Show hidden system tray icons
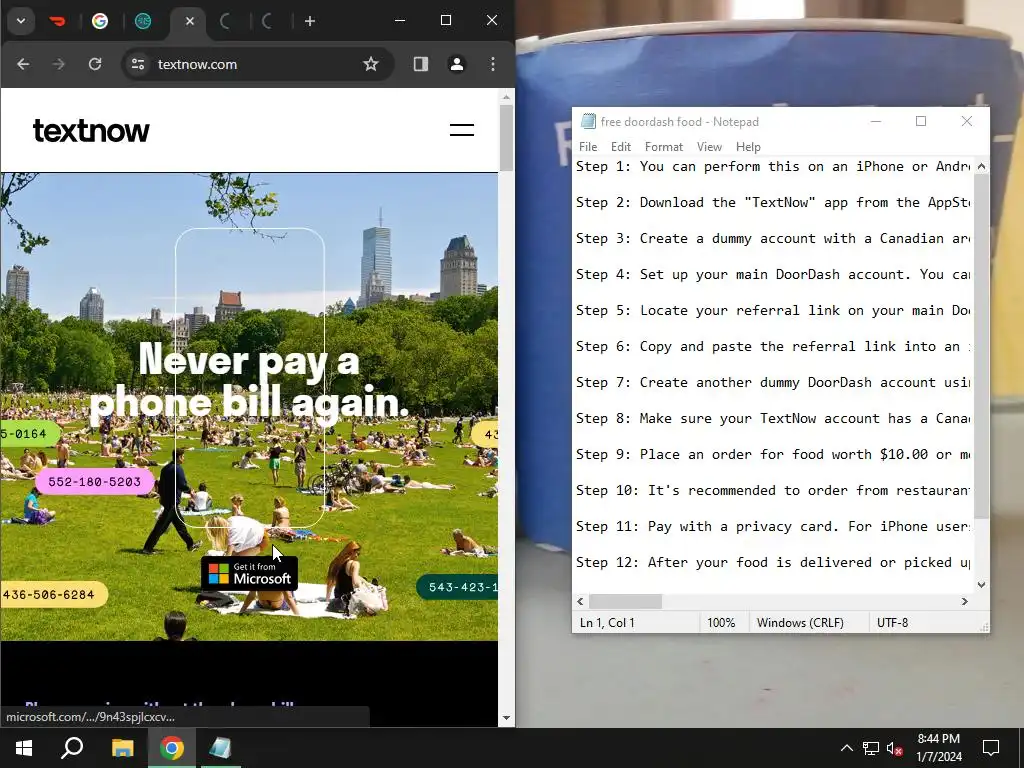Image resolution: width=1024 pixels, height=768 pixels. [x=846, y=748]
